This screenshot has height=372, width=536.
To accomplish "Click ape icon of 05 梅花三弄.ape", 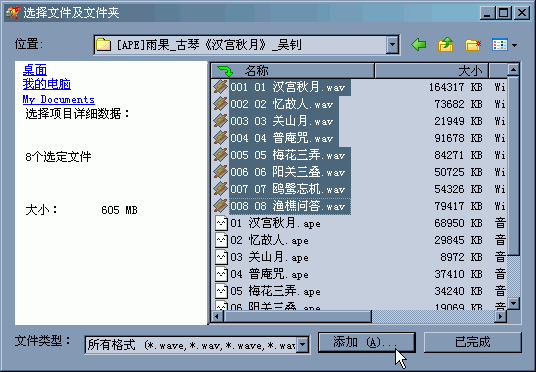I will pyautogui.click(x=222, y=291).
